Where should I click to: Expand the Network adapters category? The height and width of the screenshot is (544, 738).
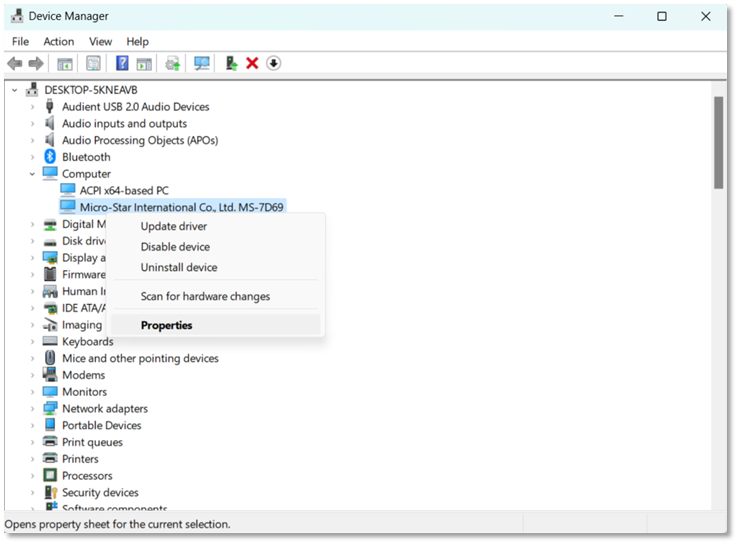point(32,408)
